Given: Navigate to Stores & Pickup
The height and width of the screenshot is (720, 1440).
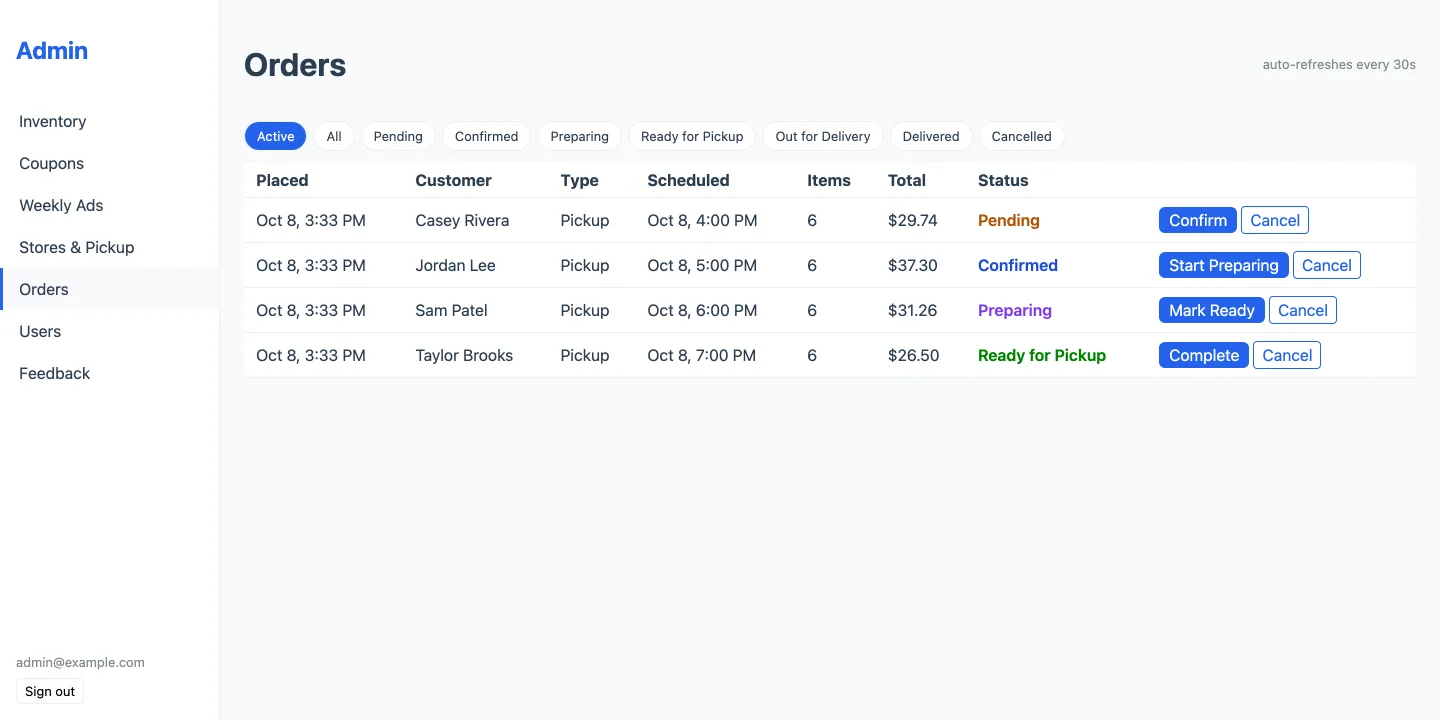Looking at the screenshot, I should pos(109,247).
